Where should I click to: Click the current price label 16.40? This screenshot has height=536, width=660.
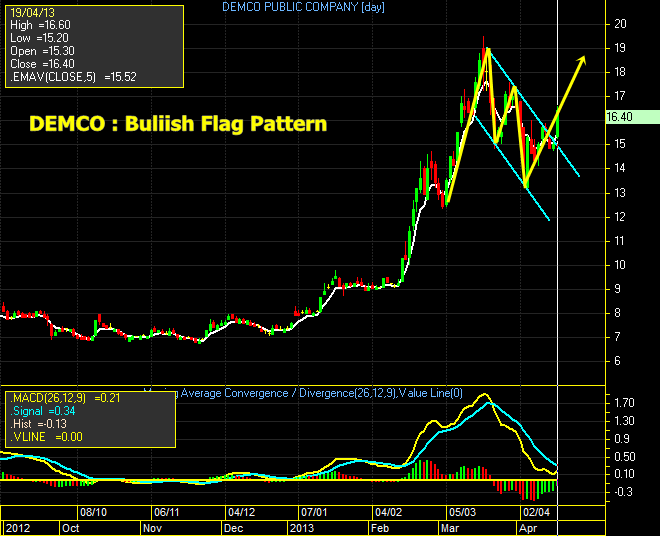[x=619, y=117]
